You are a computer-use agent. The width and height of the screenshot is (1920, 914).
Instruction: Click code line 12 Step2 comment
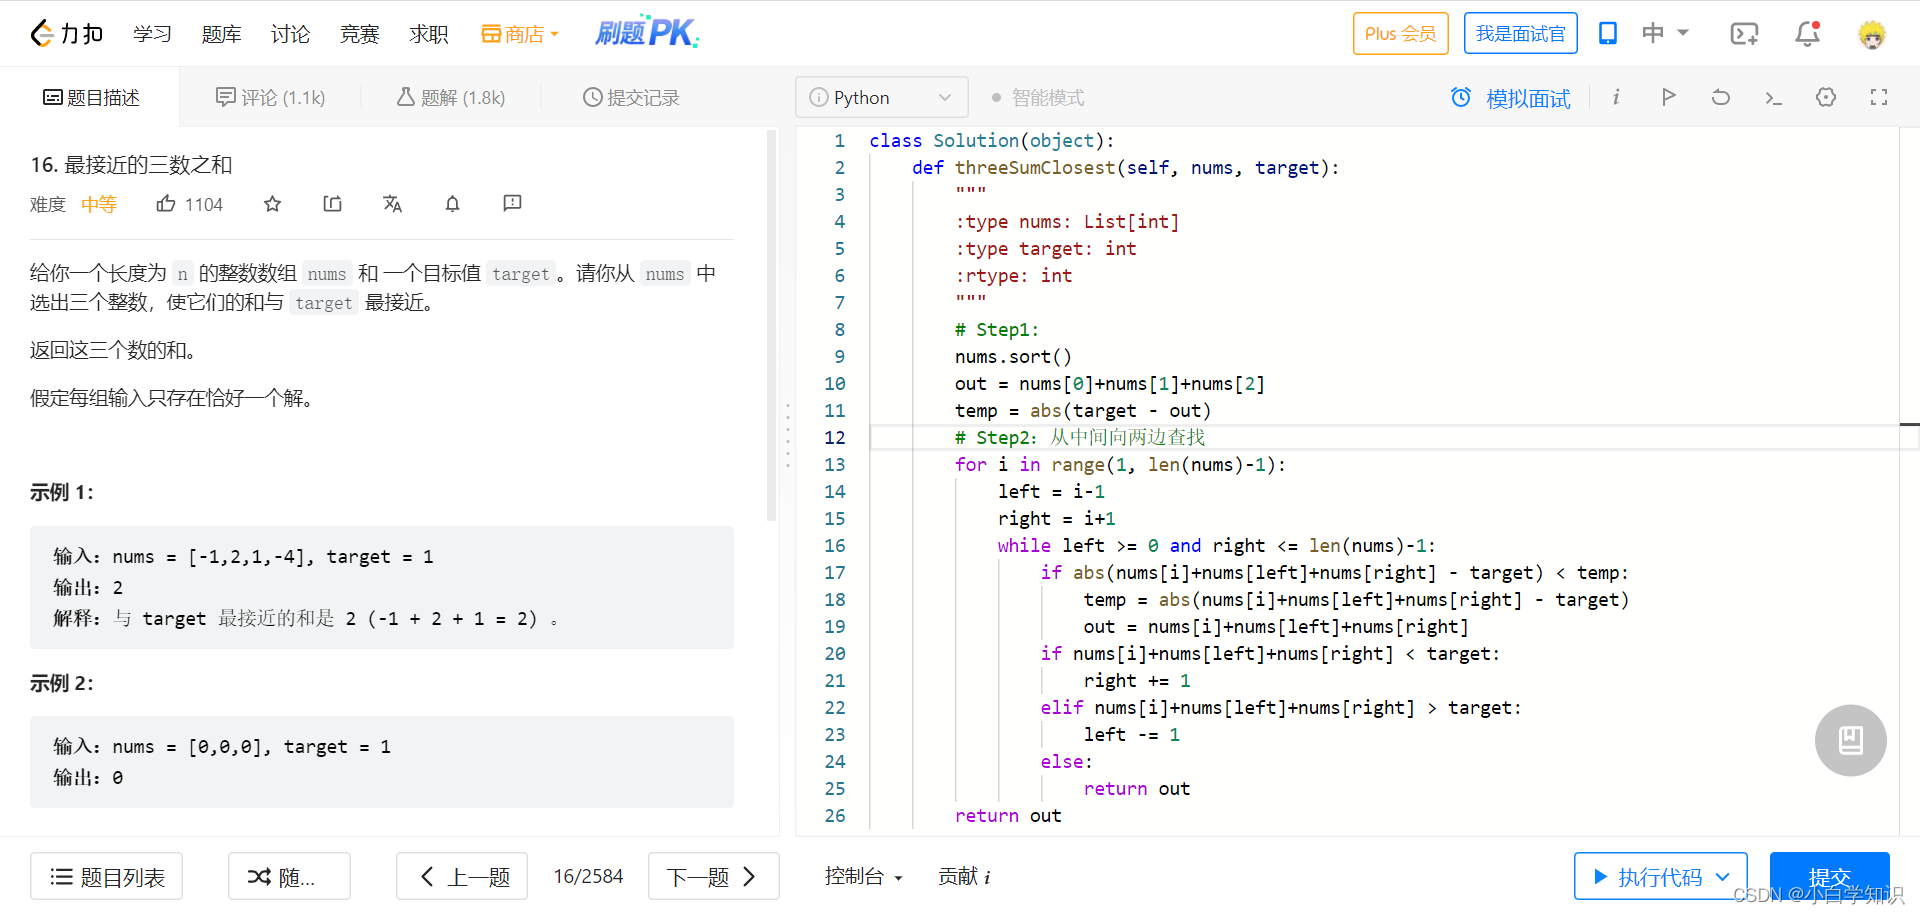(x=1079, y=437)
